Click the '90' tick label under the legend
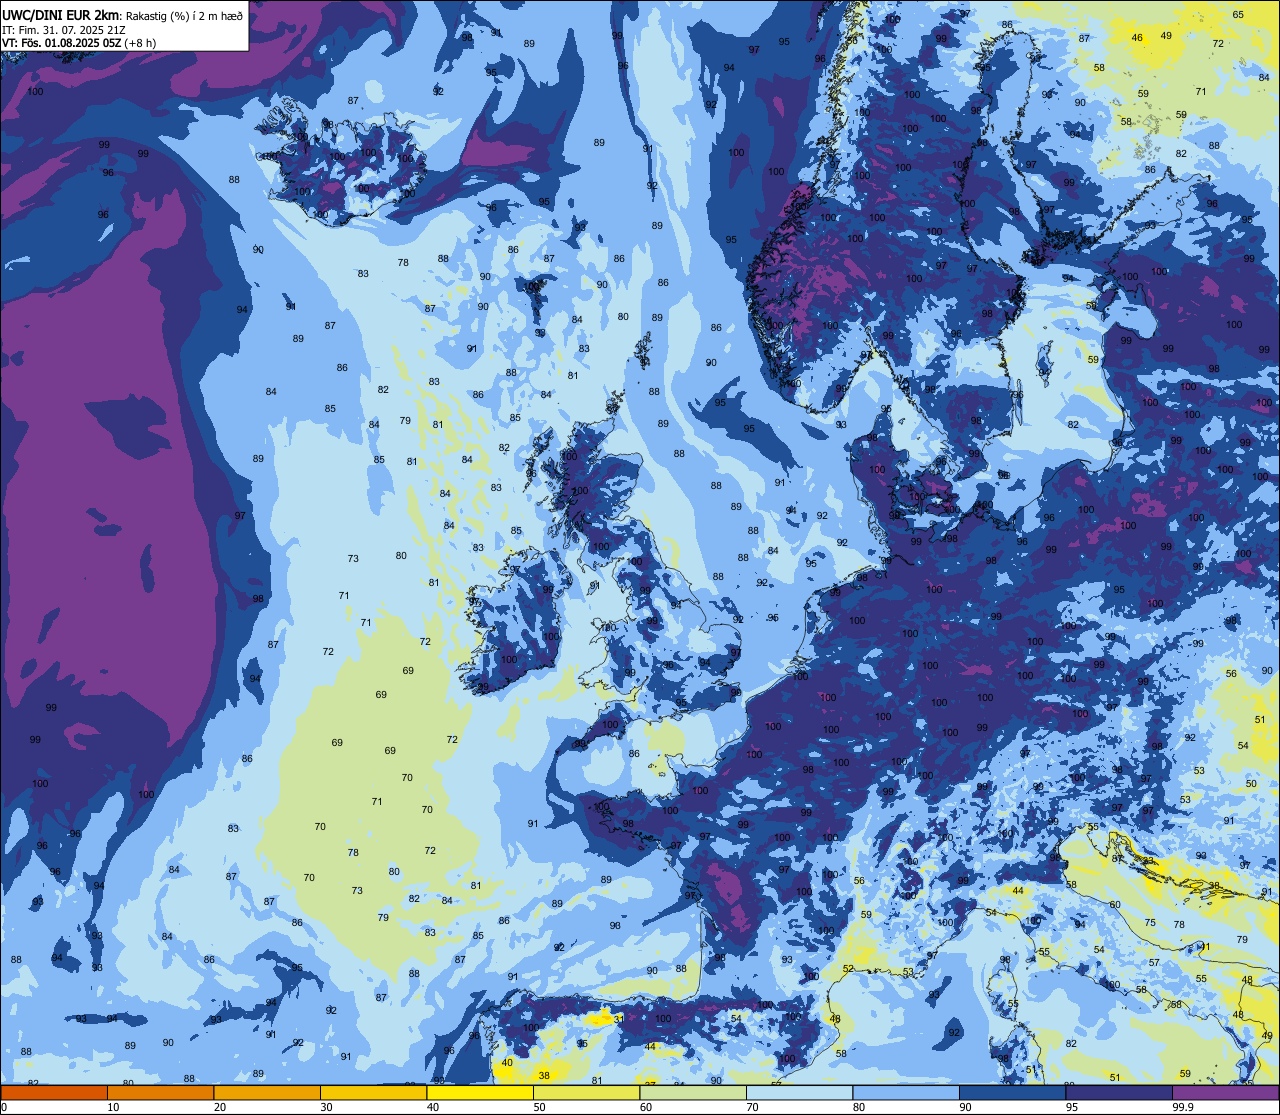Image resolution: width=1280 pixels, height=1115 pixels. 965,1107
